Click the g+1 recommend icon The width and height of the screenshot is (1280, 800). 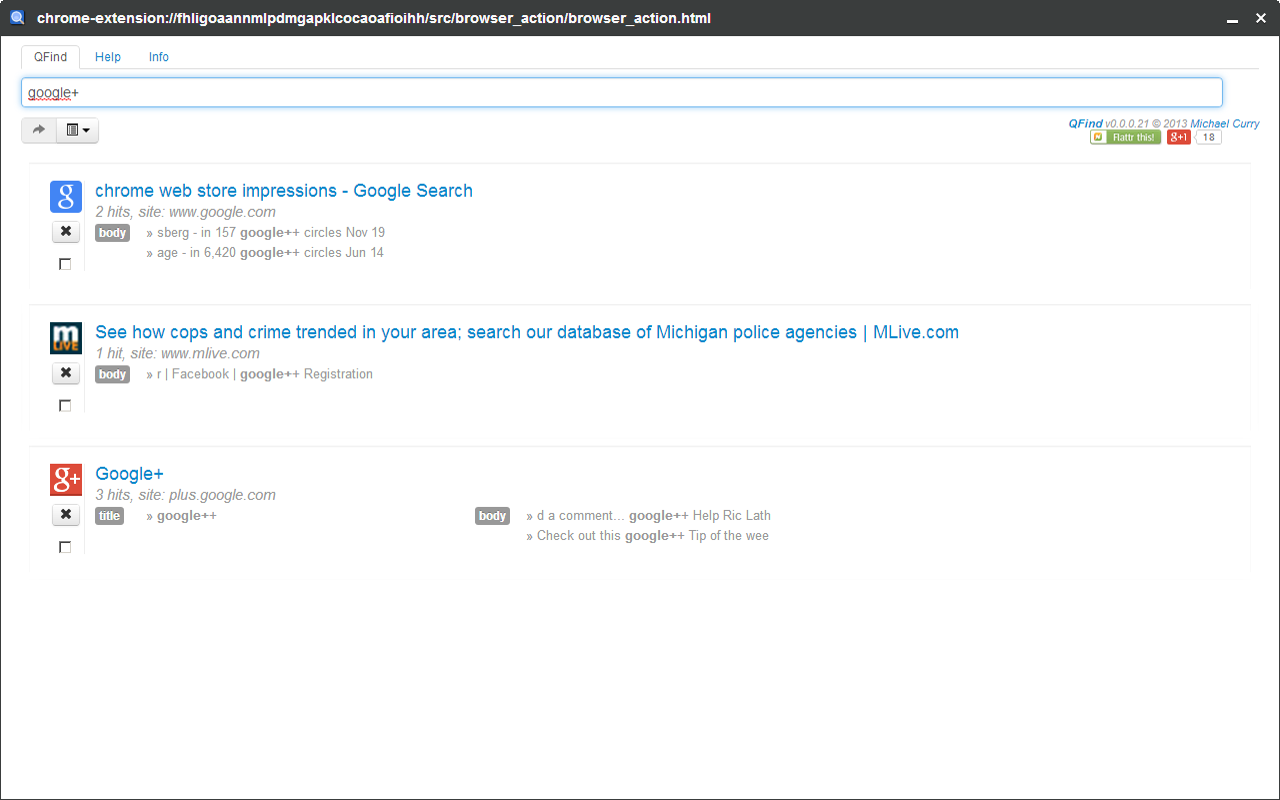tap(1178, 137)
